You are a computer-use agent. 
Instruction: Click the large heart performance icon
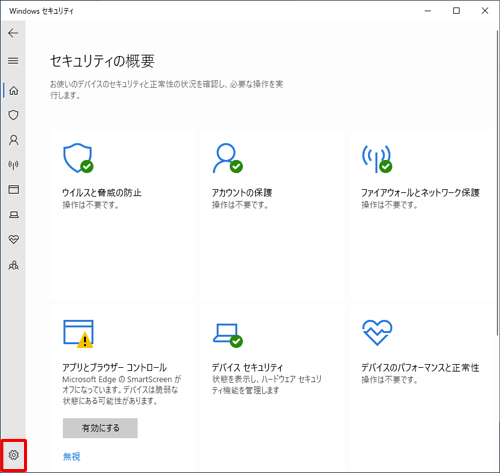point(377,333)
